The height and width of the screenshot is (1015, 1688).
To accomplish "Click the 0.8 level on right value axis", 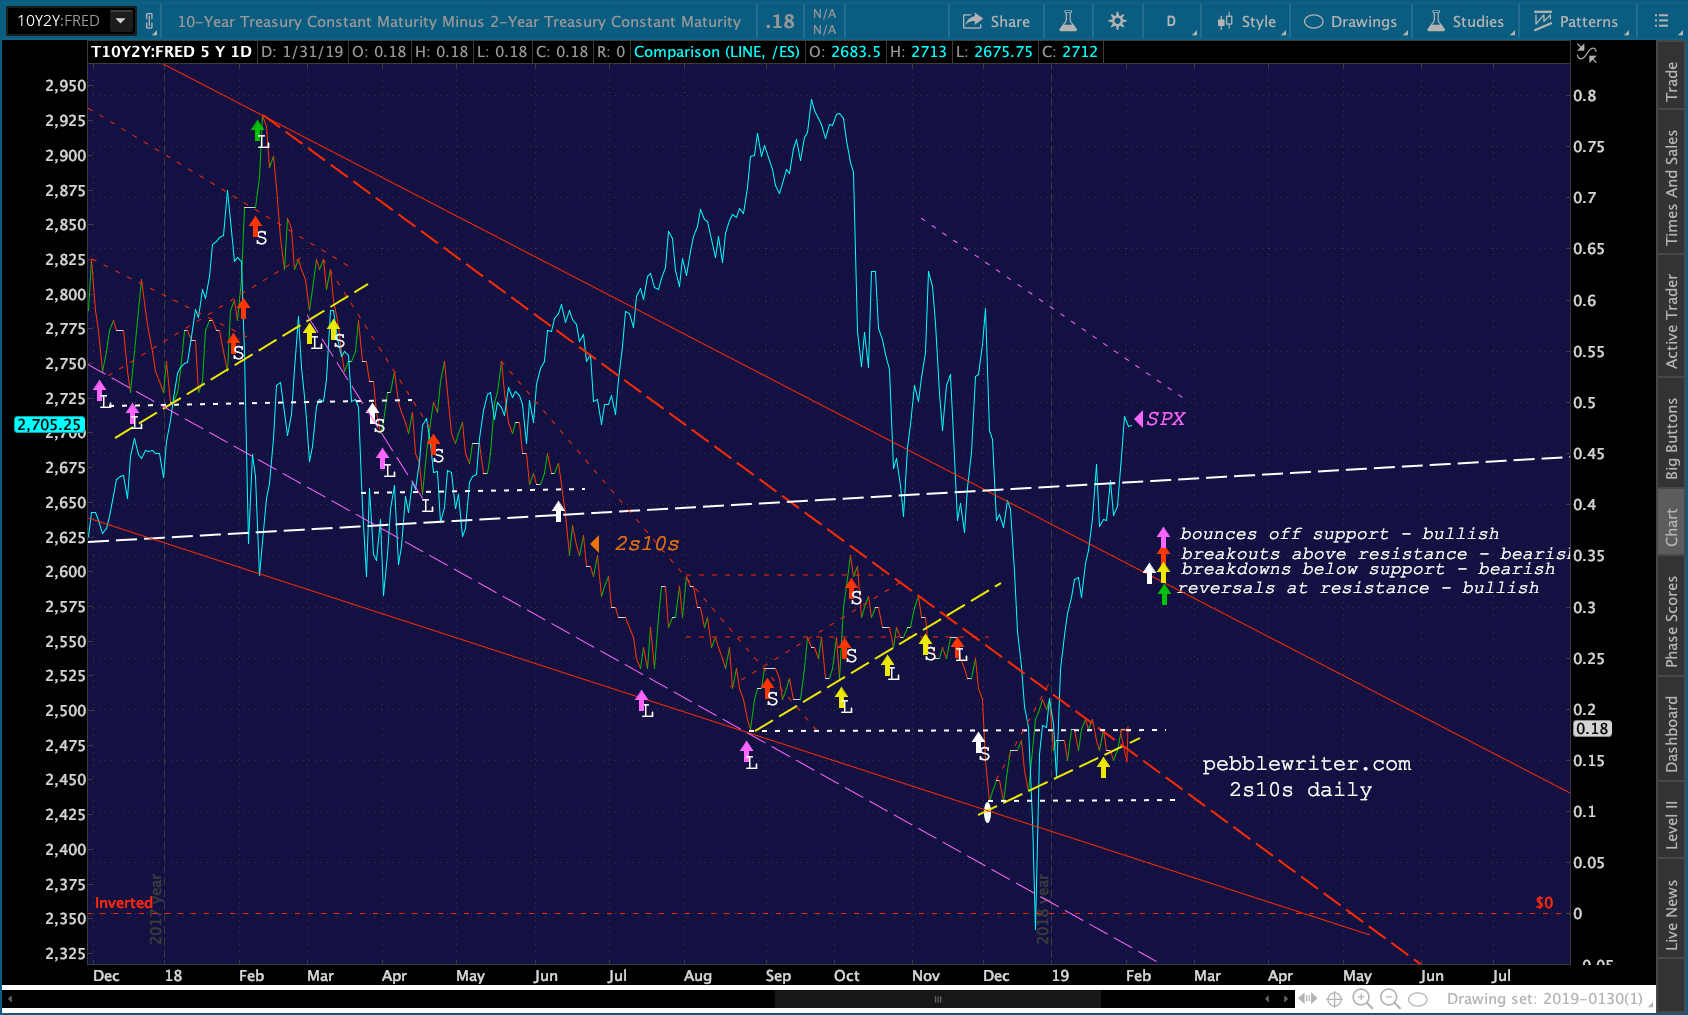I will click(x=1585, y=96).
